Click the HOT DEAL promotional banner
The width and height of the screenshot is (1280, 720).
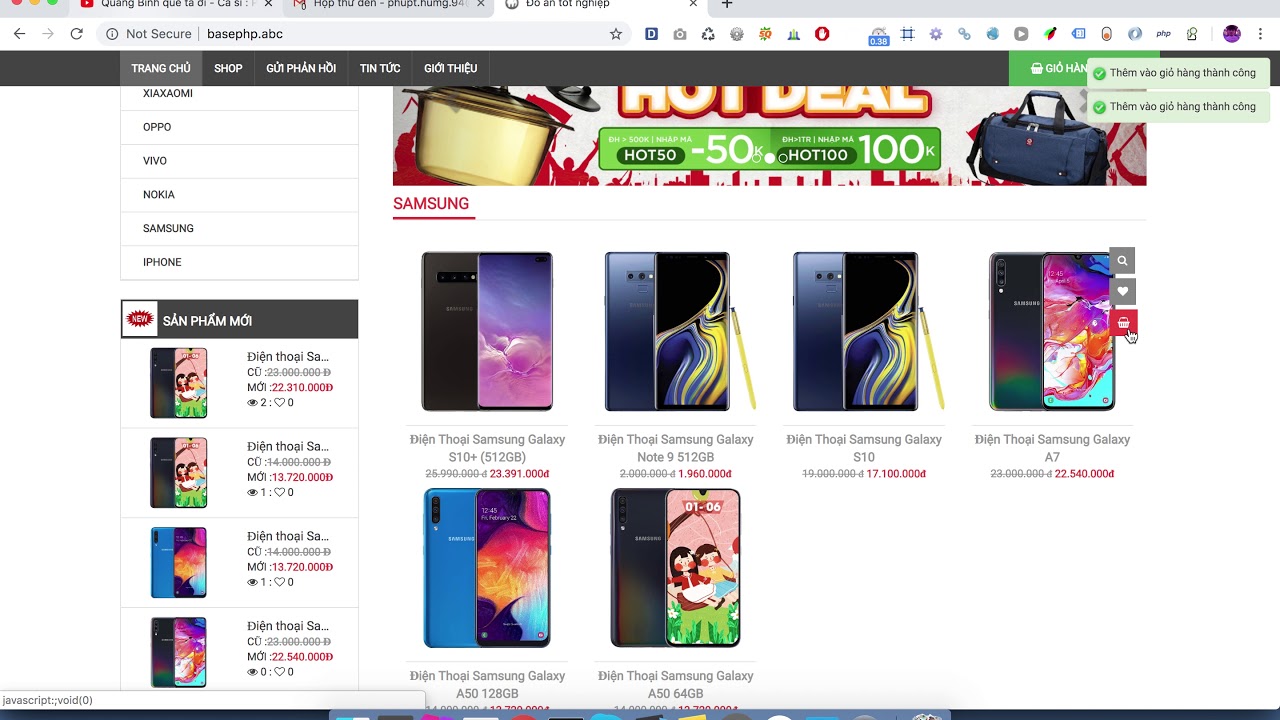click(x=769, y=136)
